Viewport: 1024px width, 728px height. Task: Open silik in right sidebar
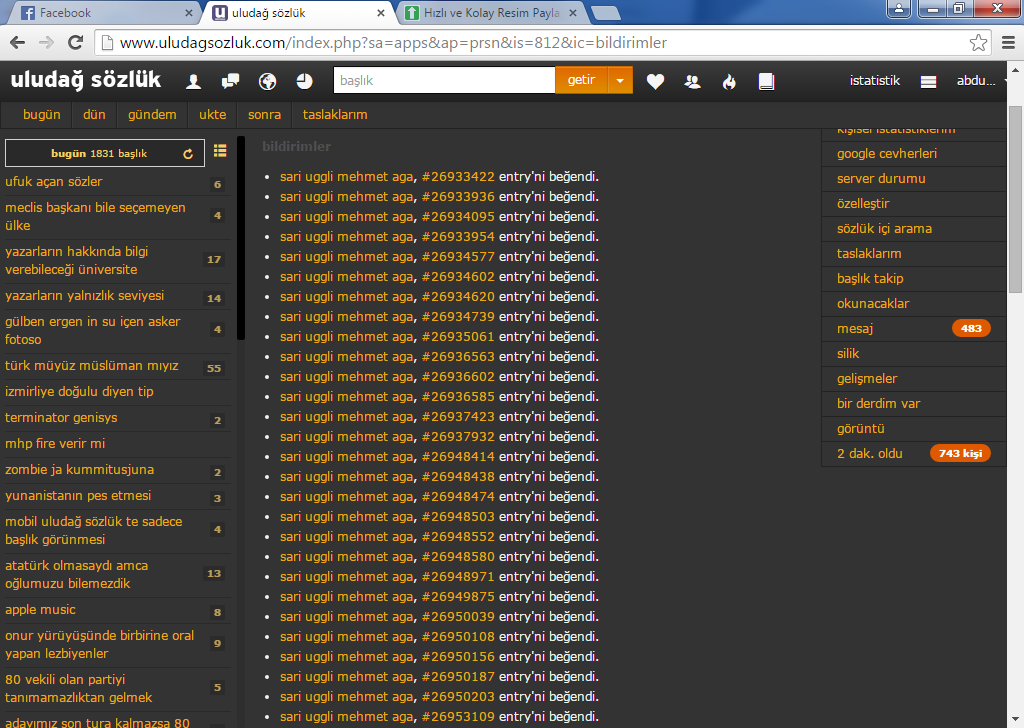click(x=848, y=353)
